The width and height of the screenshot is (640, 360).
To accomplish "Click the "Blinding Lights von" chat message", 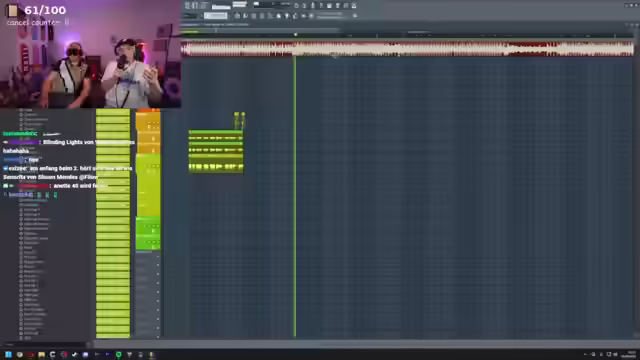I will [69, 142].
